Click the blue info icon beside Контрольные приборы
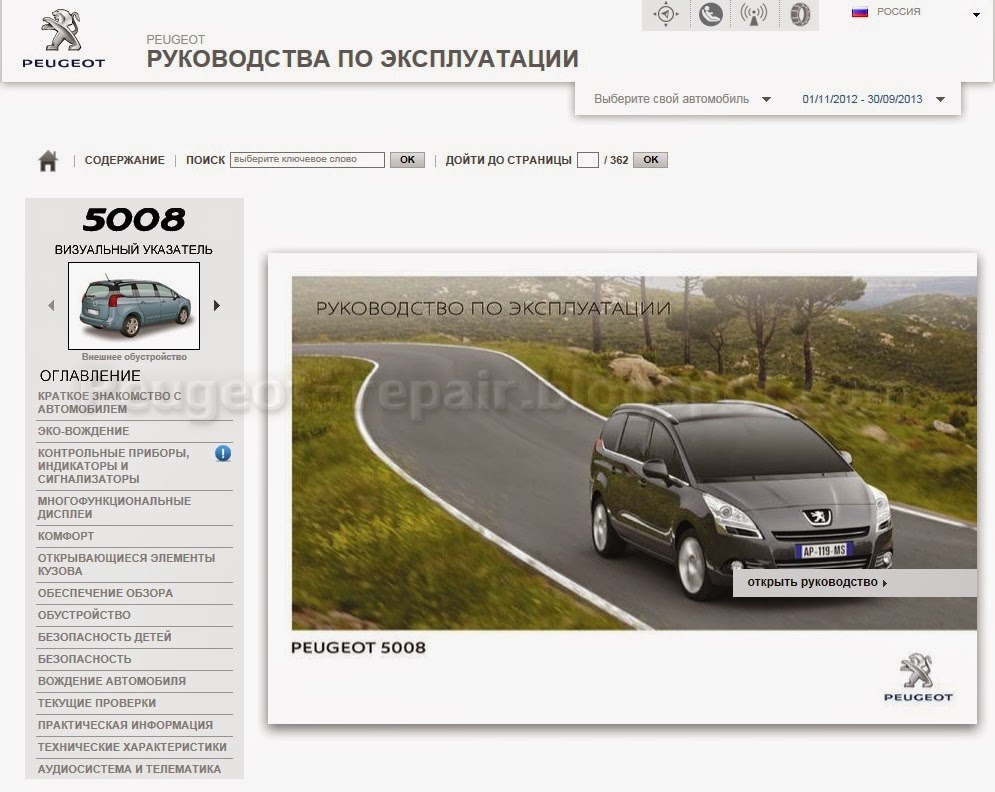 223,453
